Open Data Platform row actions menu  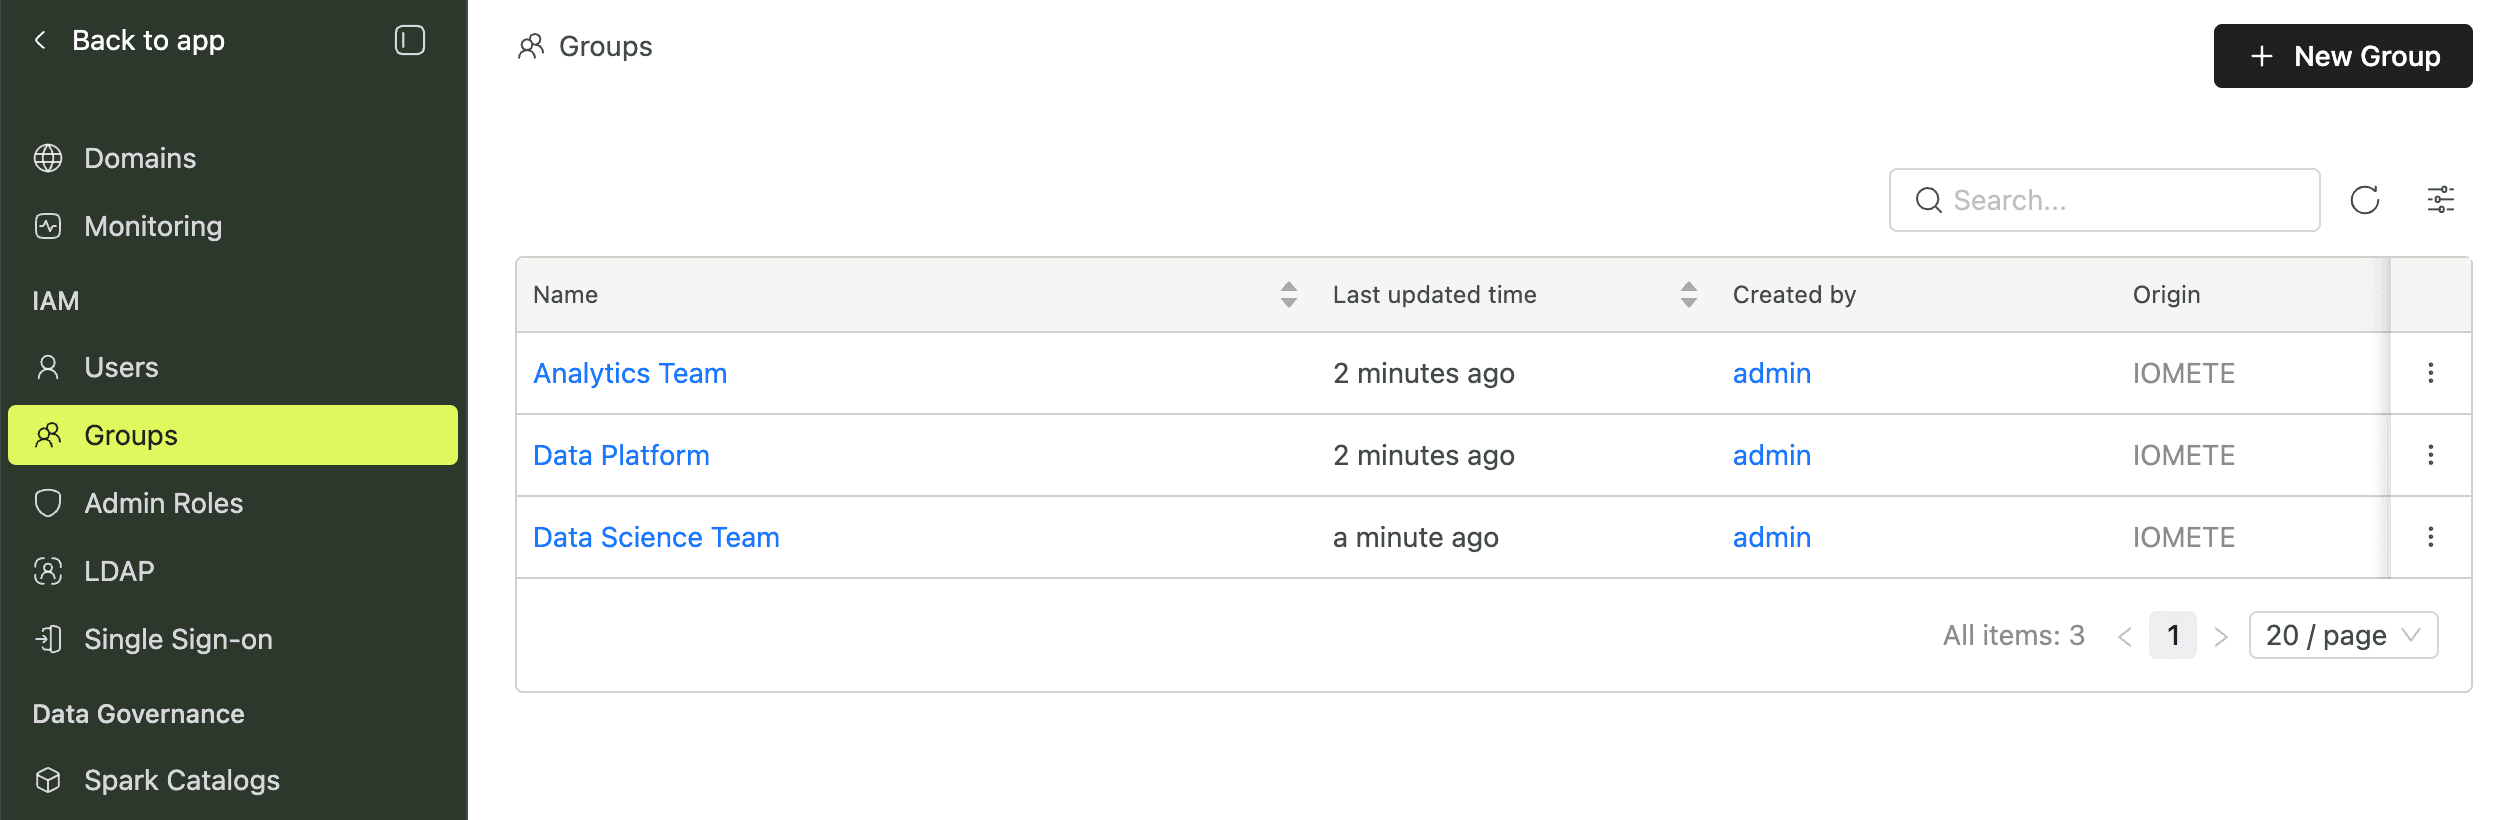point(2431,455)
